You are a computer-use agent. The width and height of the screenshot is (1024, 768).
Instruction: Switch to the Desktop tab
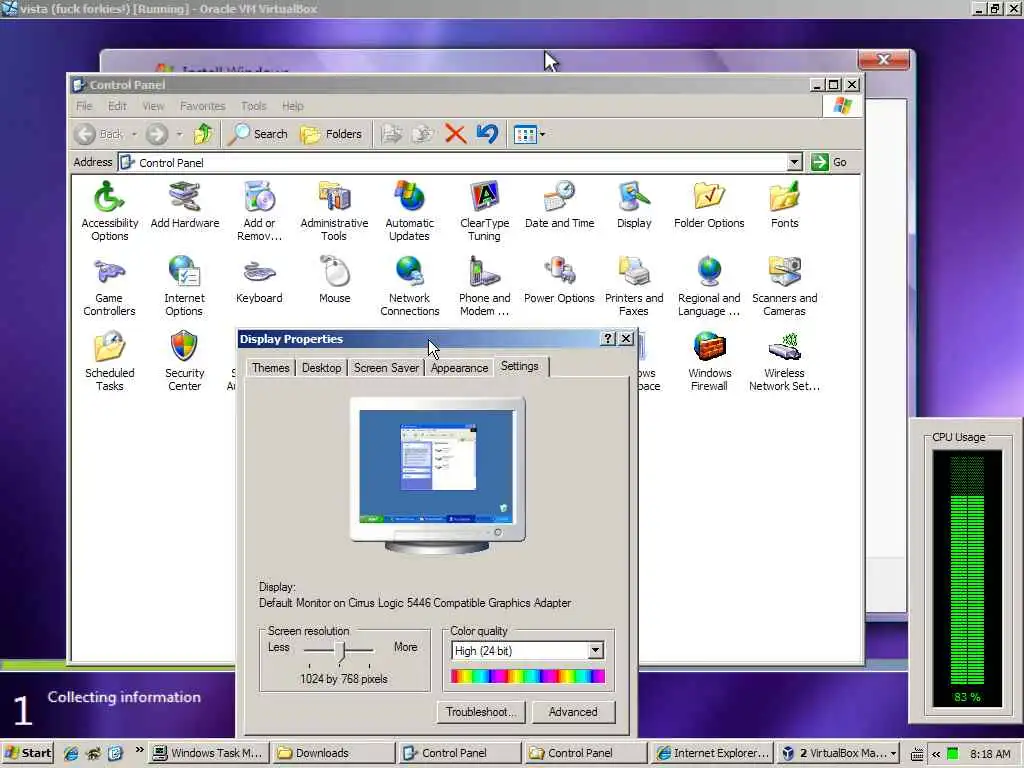pyautogui.click(x=321, y=368)
